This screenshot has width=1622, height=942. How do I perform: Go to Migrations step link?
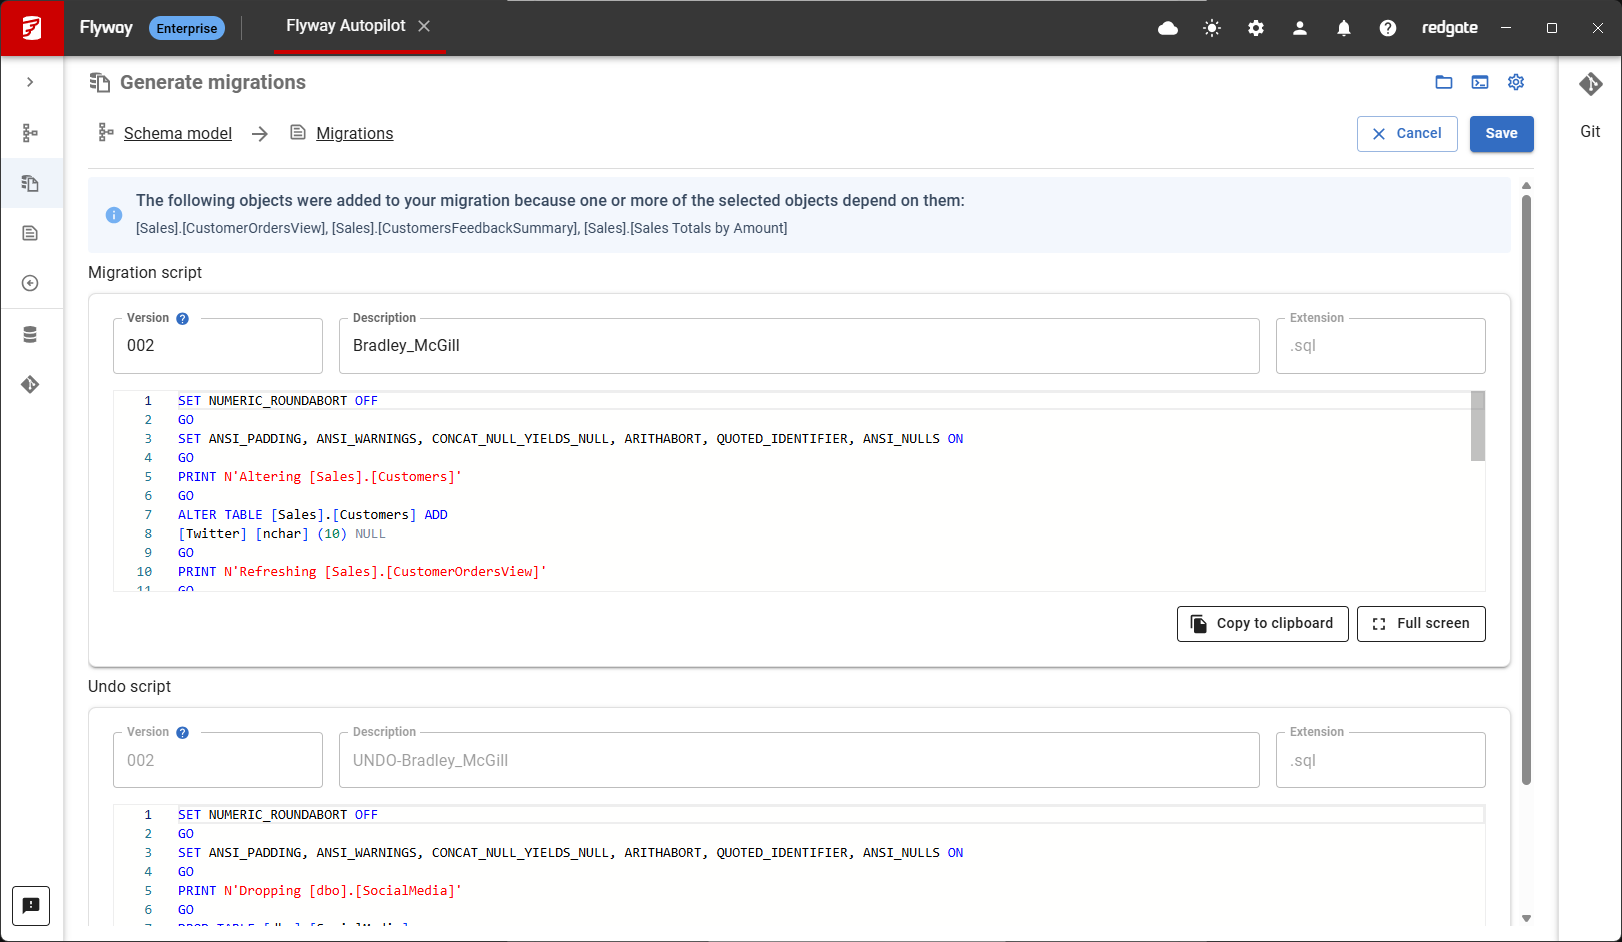[355, 133]
